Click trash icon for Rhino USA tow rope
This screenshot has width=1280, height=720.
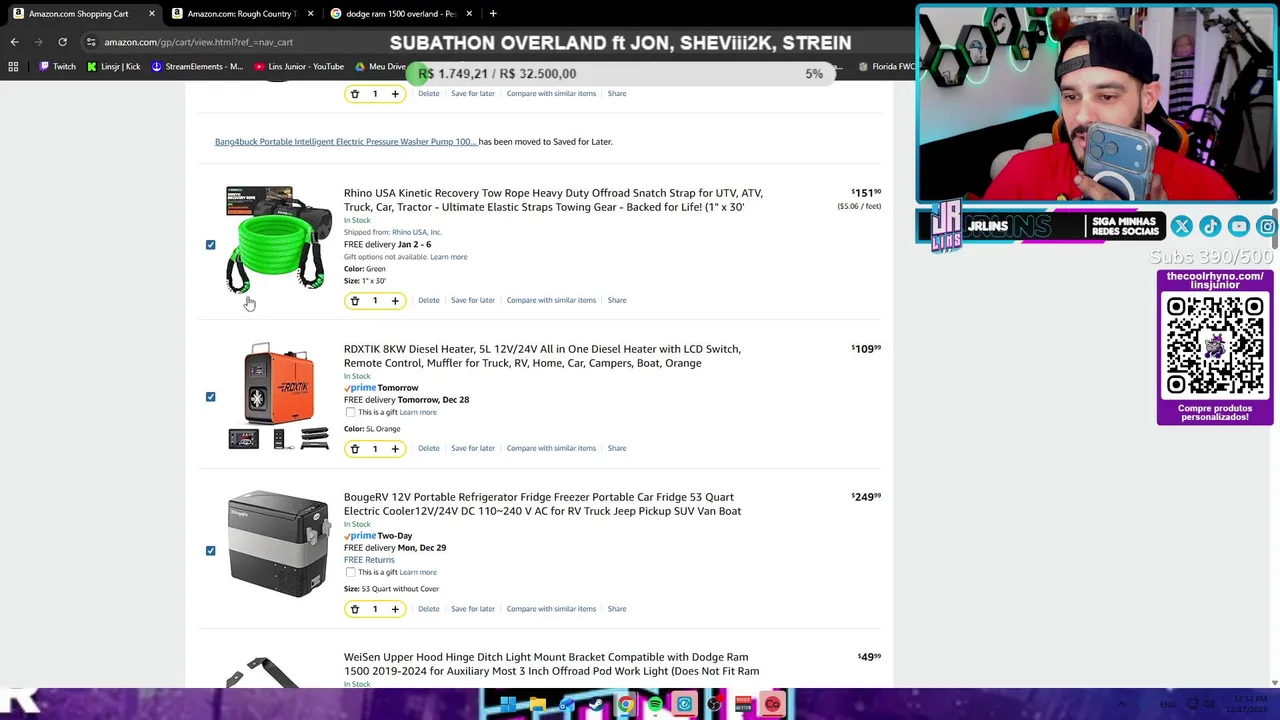(x=354, y=301)
